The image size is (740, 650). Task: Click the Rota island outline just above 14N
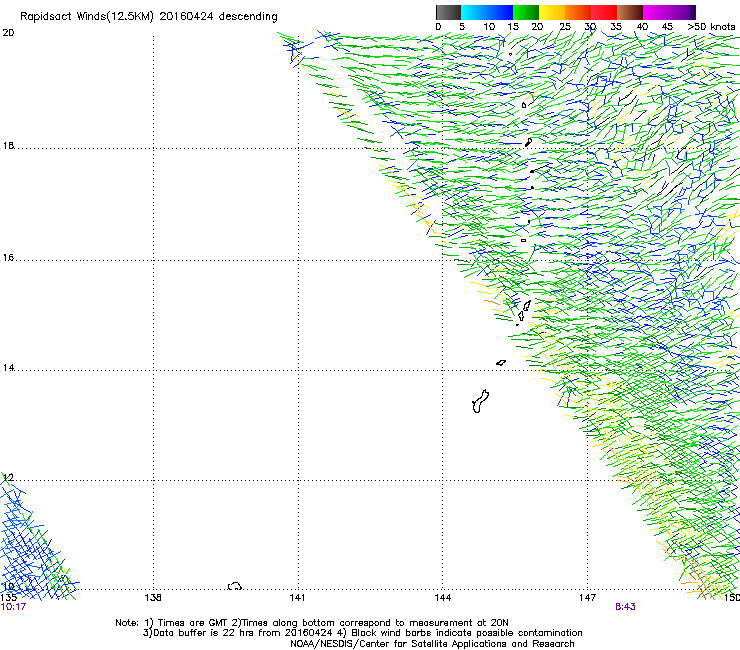pos(501,363)
